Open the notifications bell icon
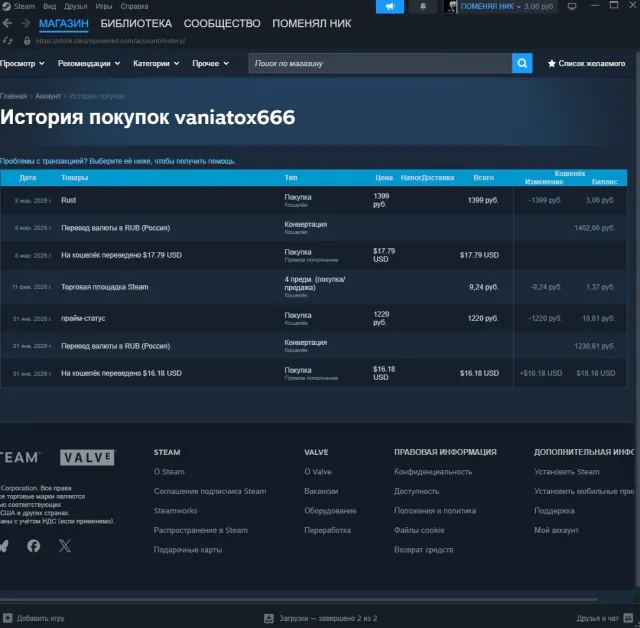The width and height of the screenshot is (640, 628). point(423,7)
